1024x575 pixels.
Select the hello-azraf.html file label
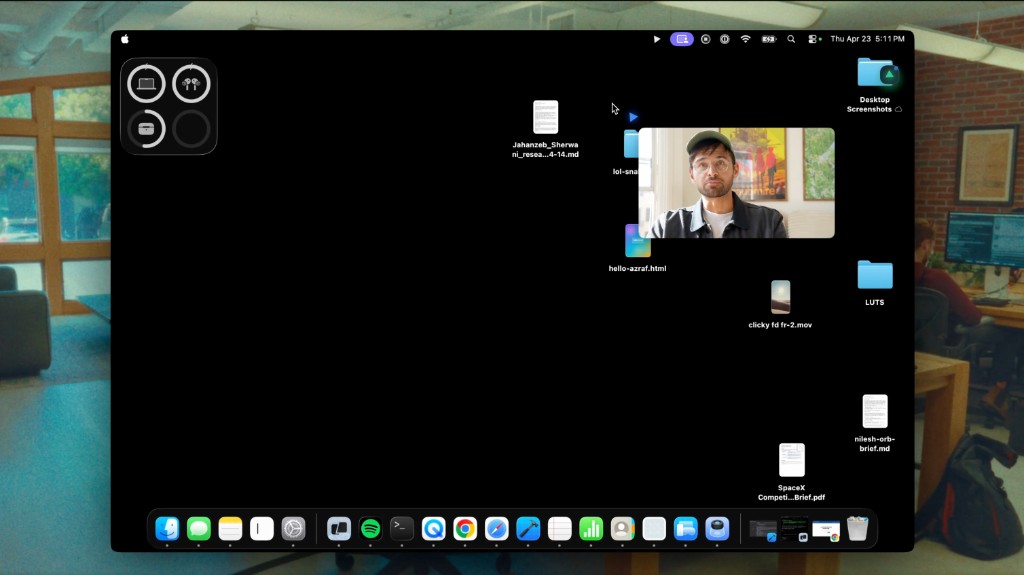[x=637, y=269]
